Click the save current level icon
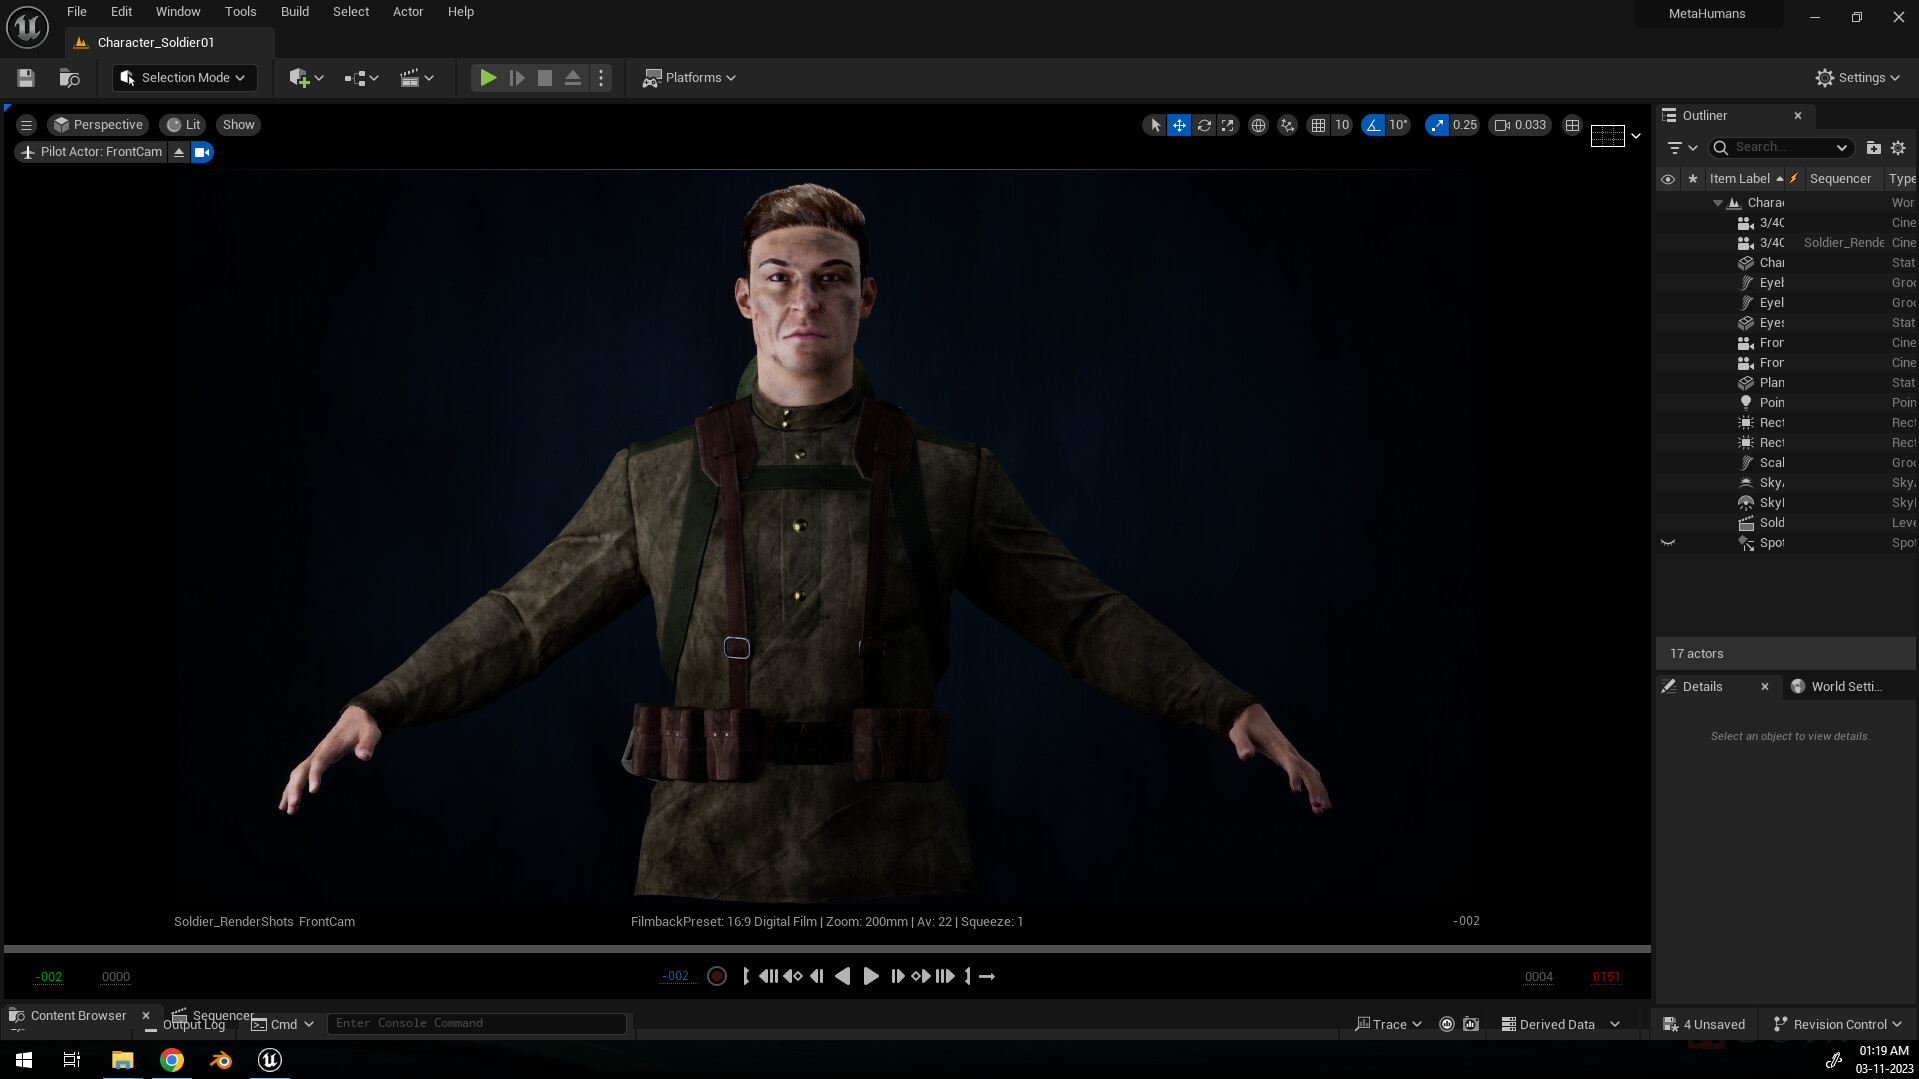The width and height of the screenshot is (1919, 1079). point(24,78)
